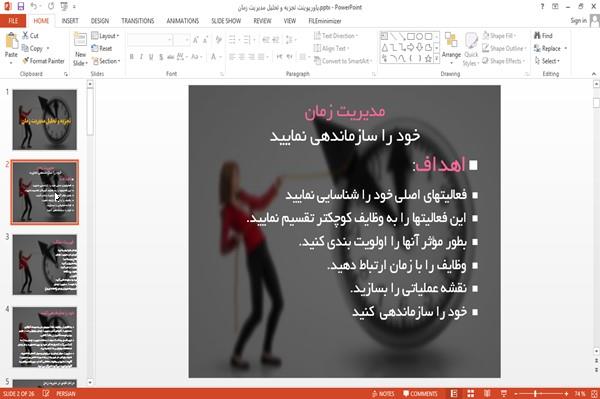Fit slide to current window
Viewport: 600px width, 399px height.
[x=594, y=394]
